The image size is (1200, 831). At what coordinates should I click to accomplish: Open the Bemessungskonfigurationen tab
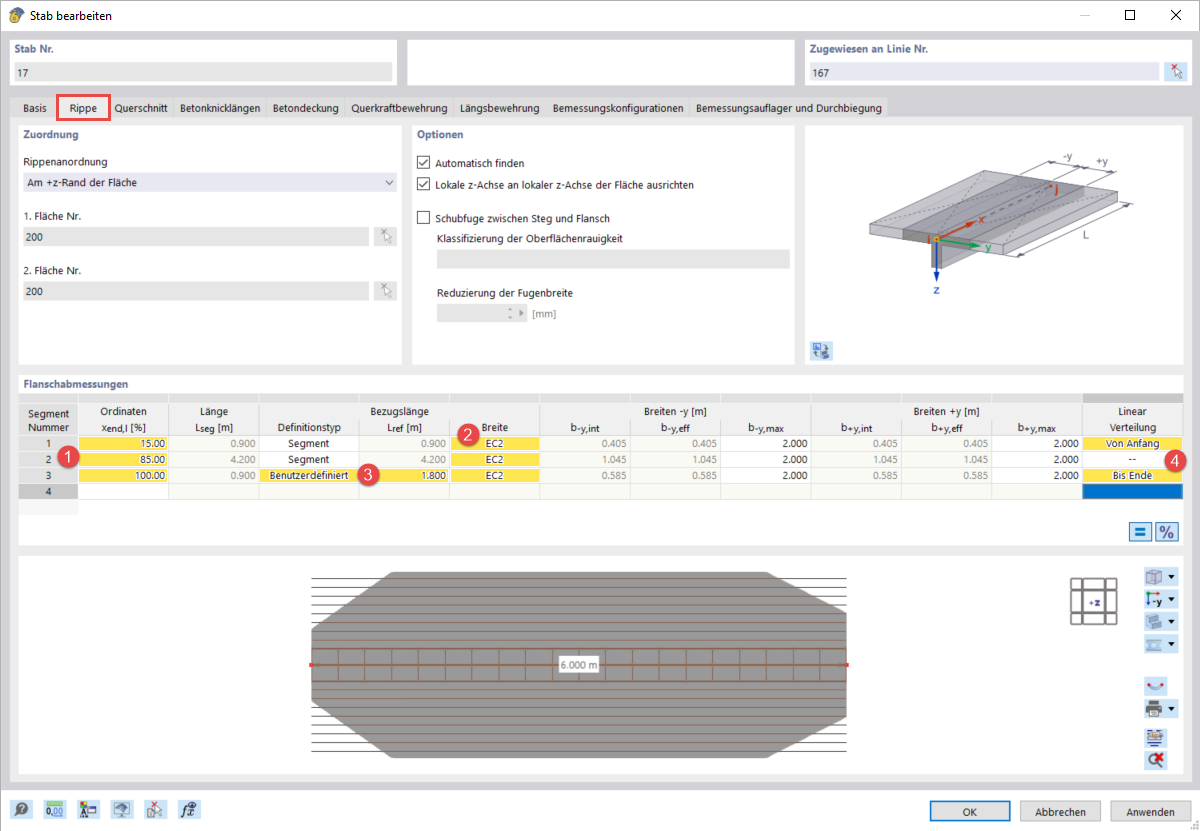pyautogui.click(x=618, y=108)
